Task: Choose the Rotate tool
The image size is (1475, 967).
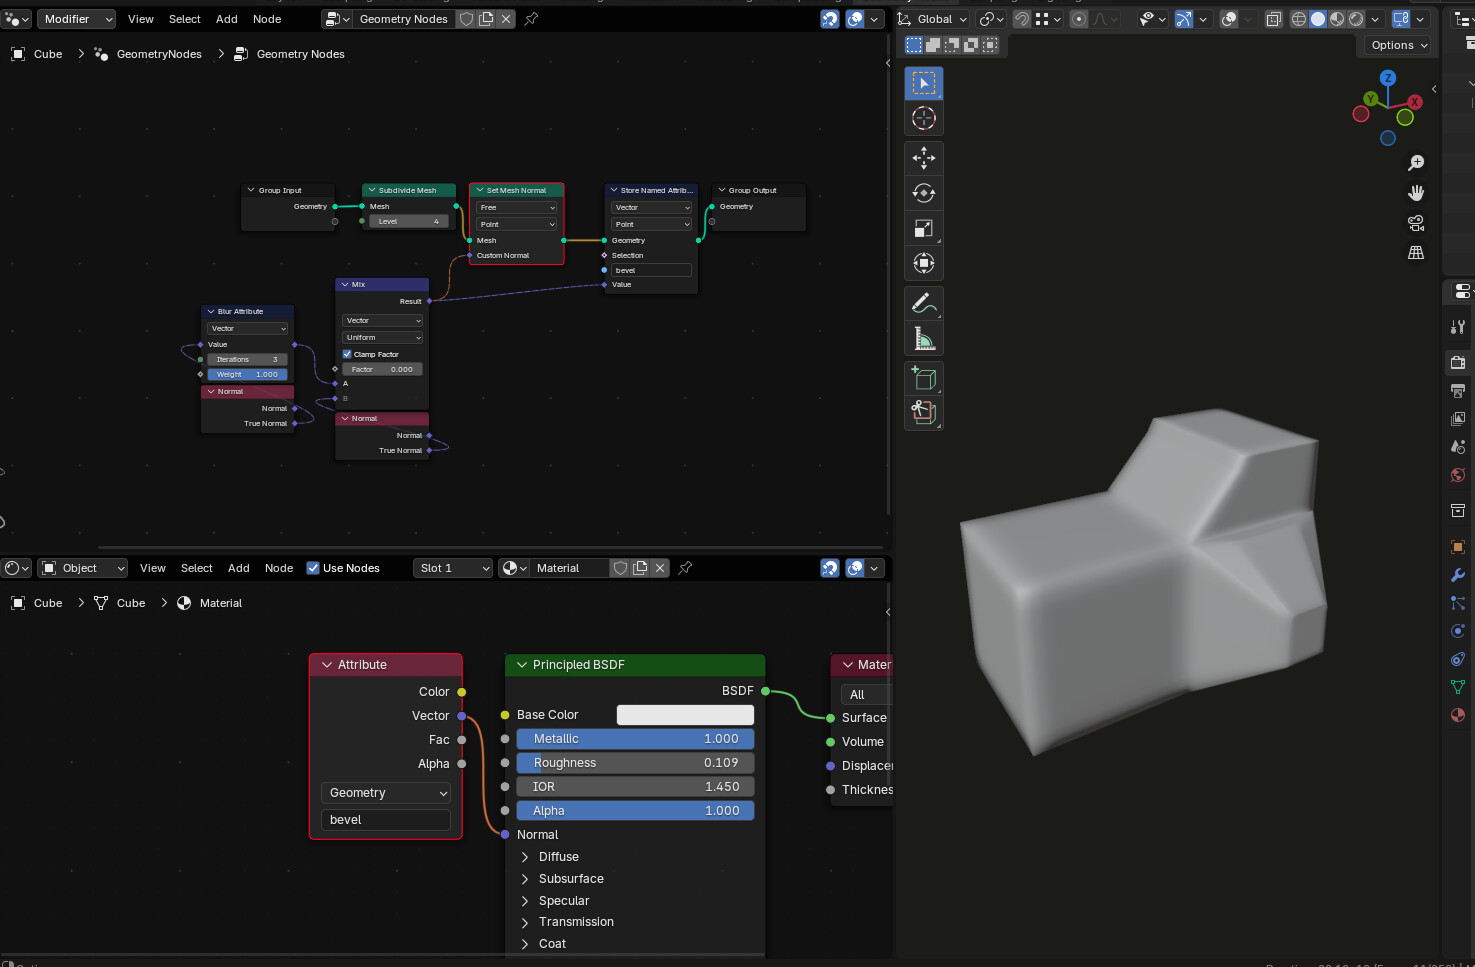Action: pyautogui.click(x=923, y=193)
